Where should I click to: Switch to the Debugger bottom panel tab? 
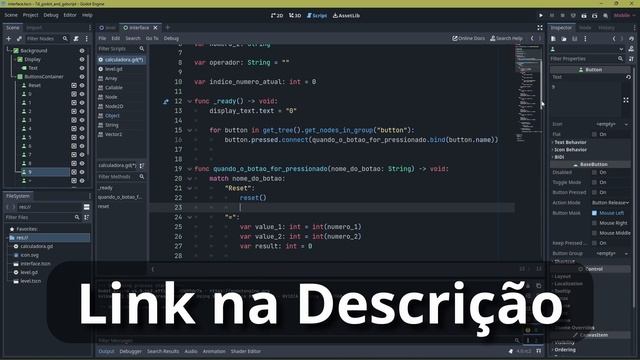(131, 351)
